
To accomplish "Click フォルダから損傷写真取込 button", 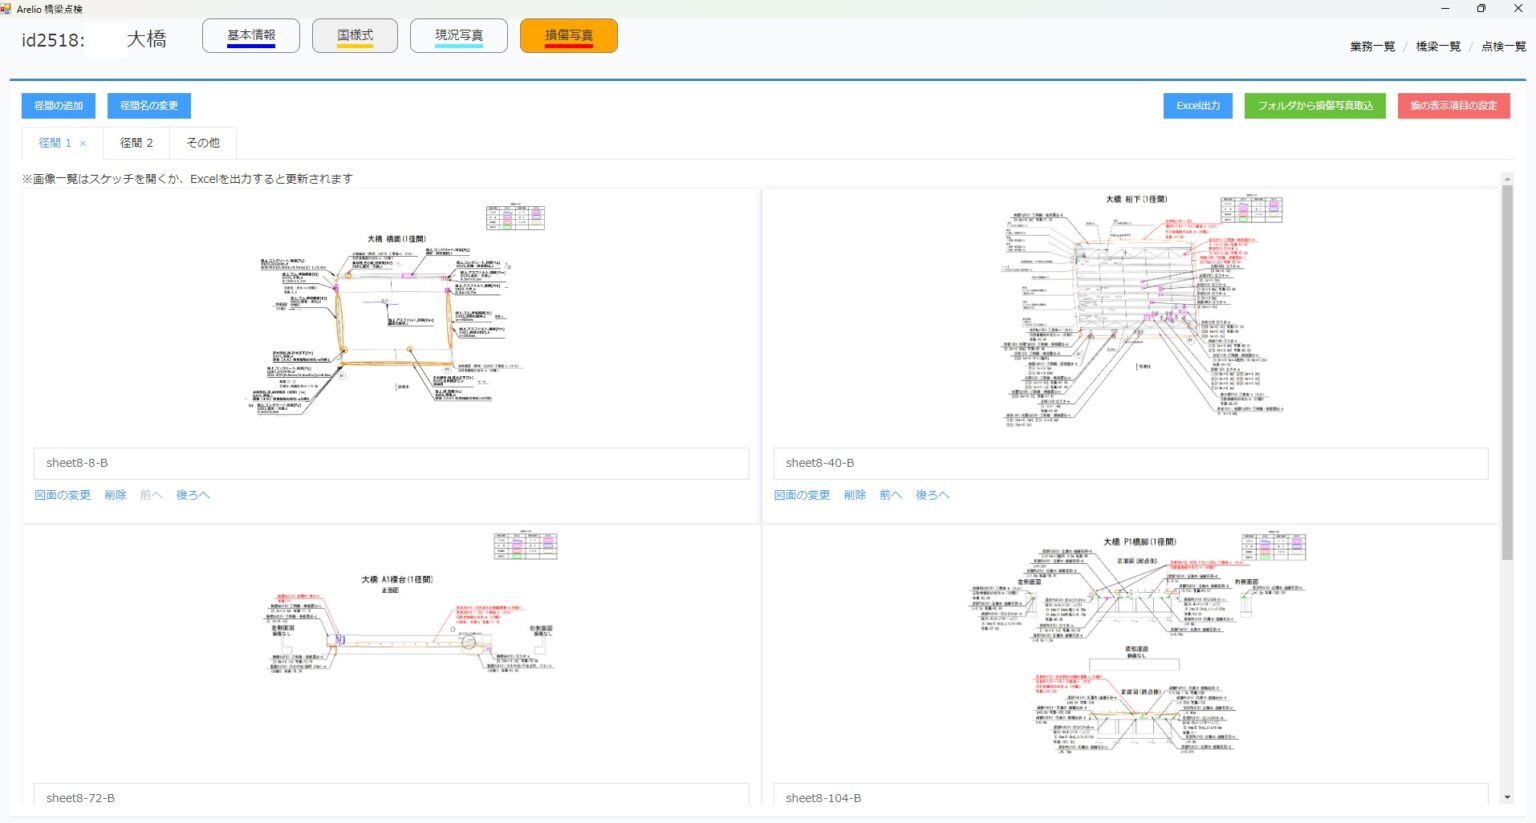I will tap(1314, 106).
